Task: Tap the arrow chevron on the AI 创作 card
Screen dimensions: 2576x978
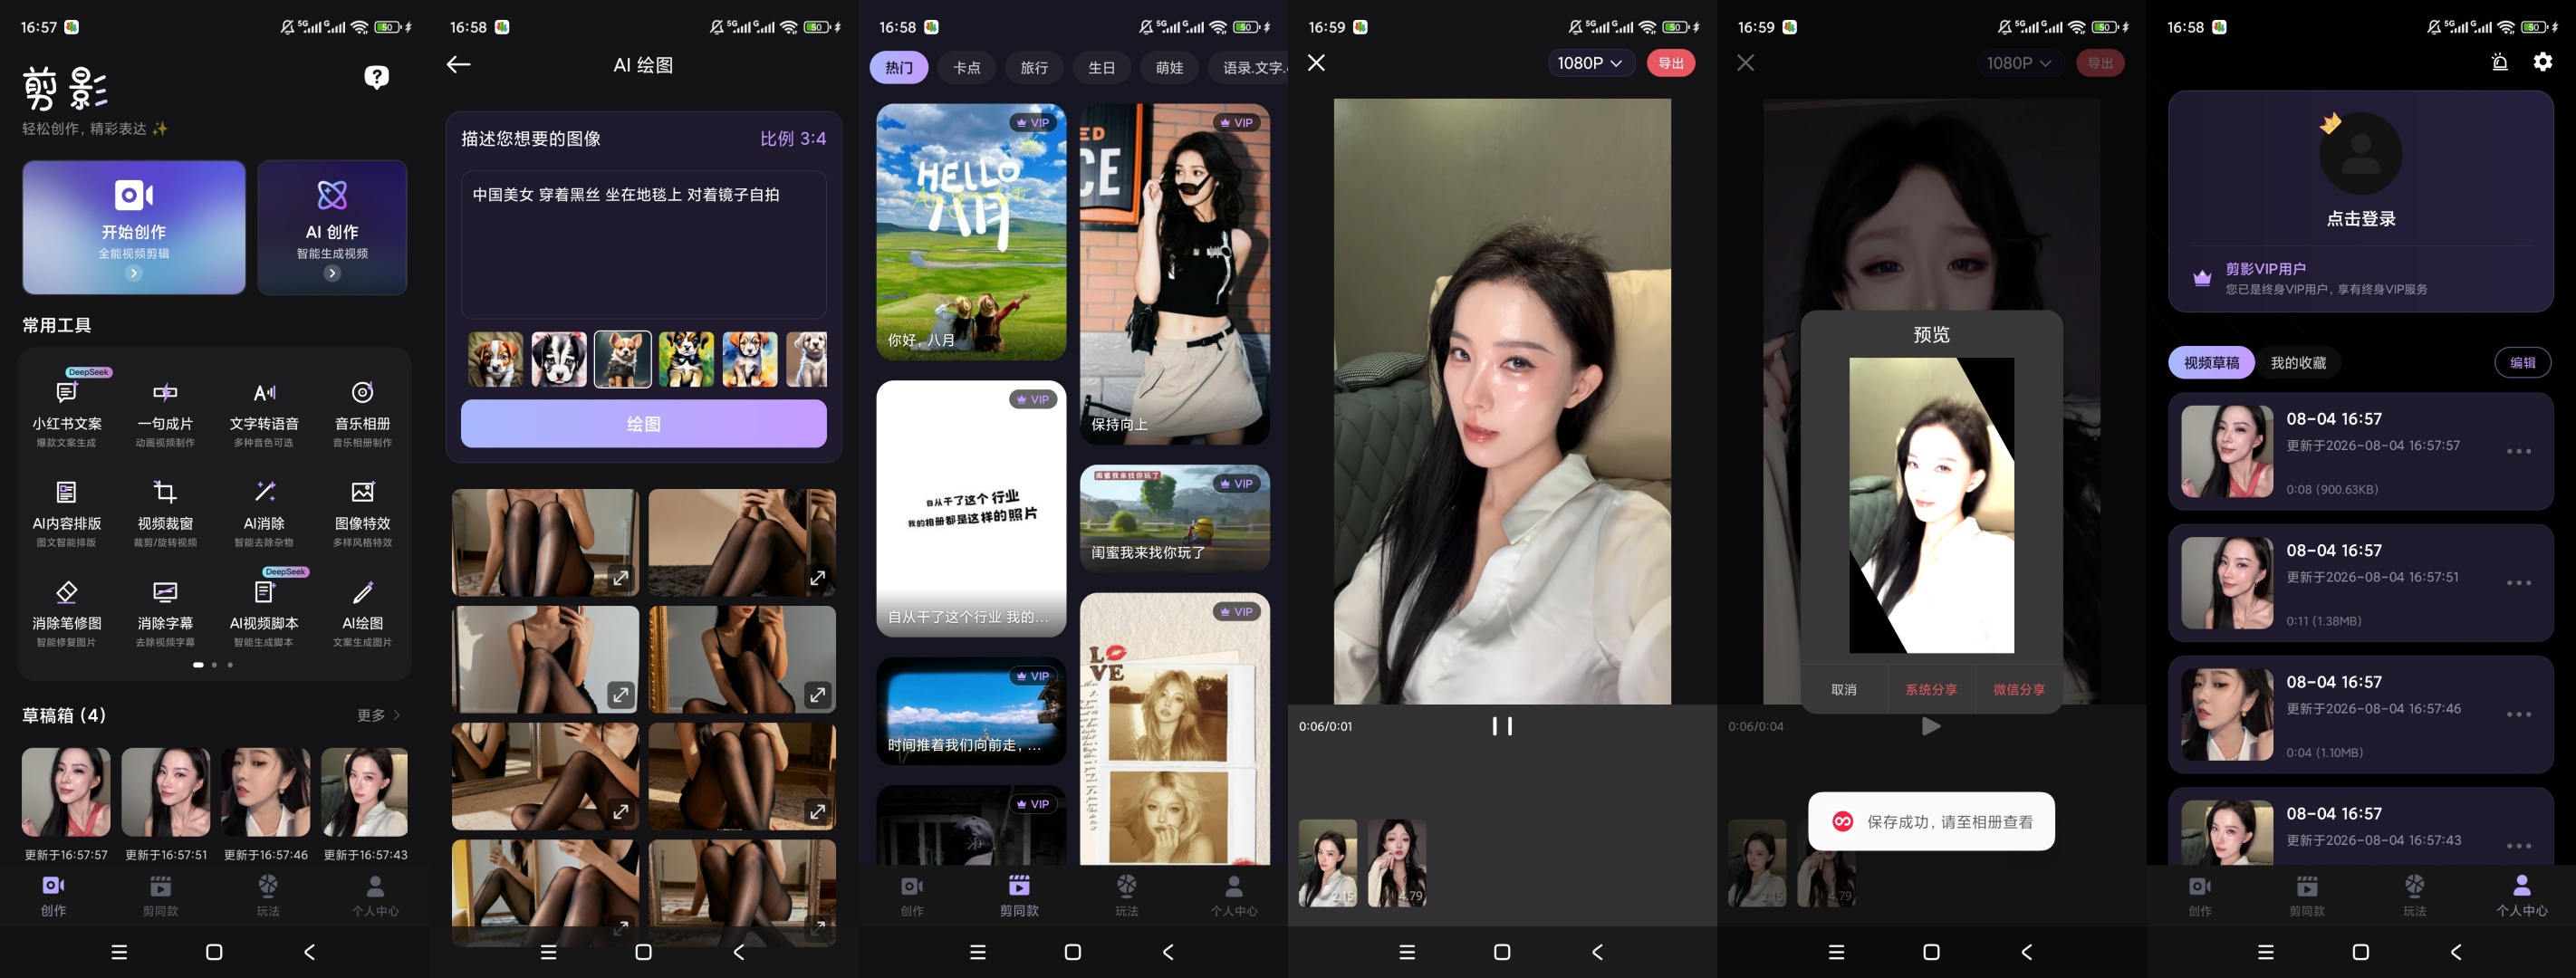Action: 332,273
